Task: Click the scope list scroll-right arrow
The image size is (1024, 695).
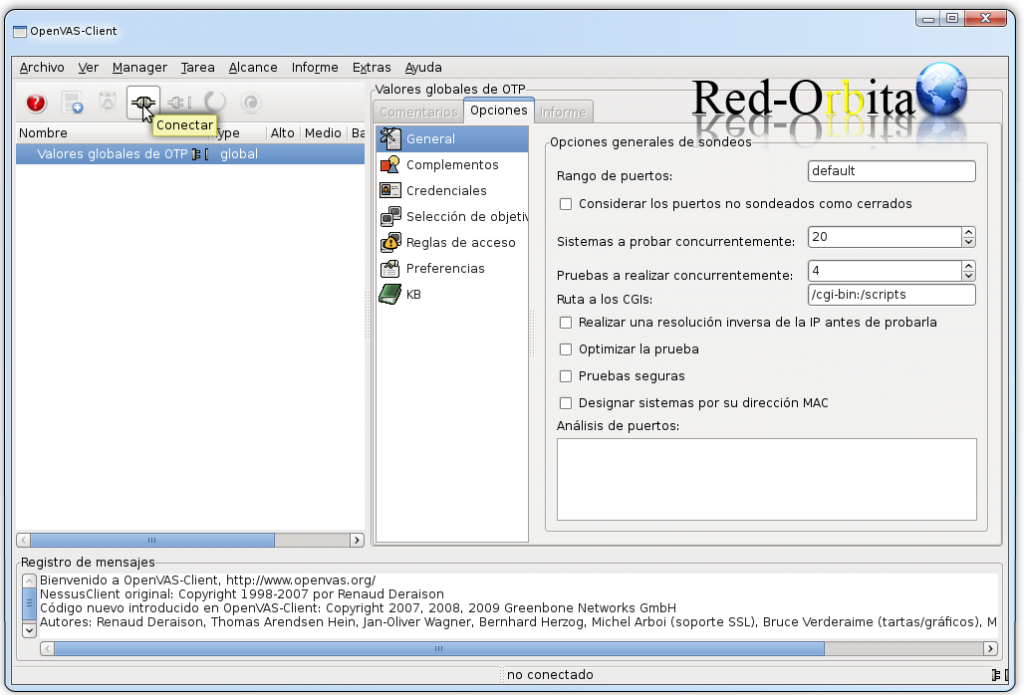Action: click(357, 540)
